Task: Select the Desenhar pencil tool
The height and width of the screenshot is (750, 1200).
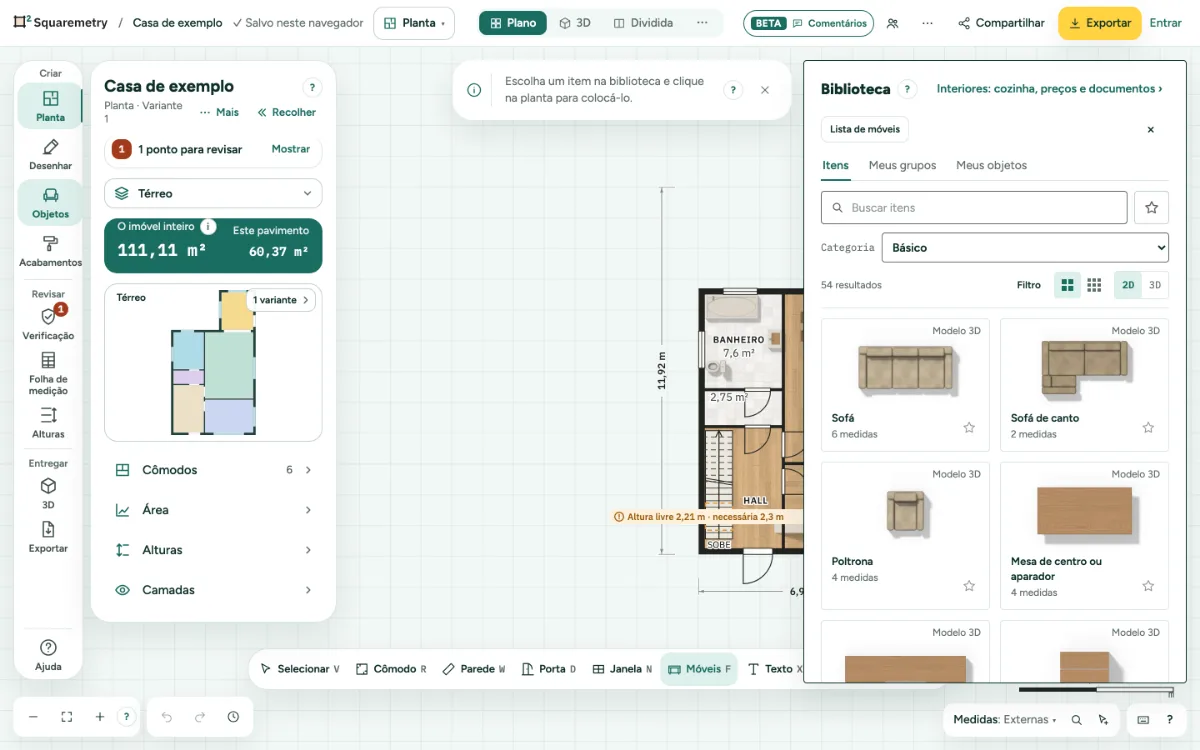Action: [x=50, y=155]
